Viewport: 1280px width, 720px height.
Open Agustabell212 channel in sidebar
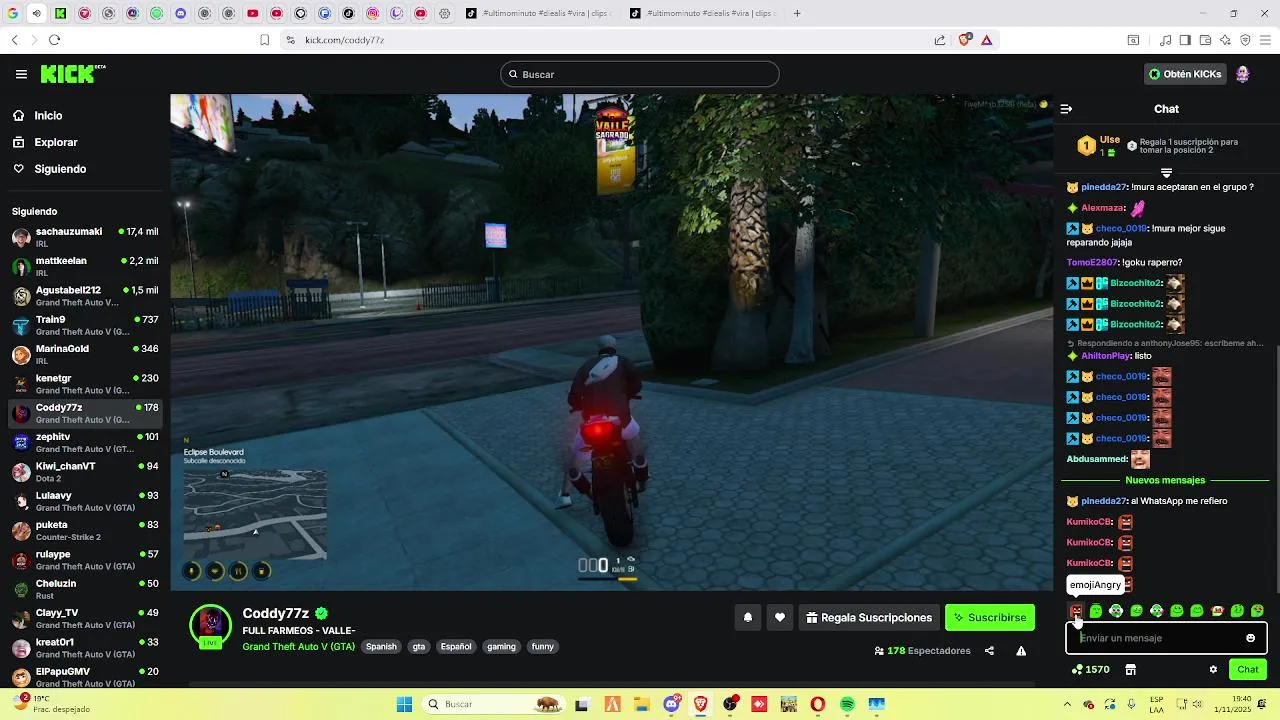coord(85,295)
